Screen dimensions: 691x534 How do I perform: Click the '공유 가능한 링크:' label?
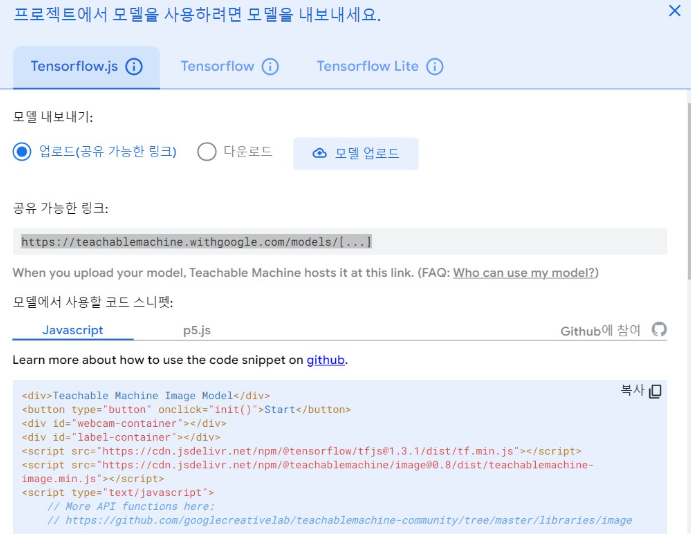[60, 208]
